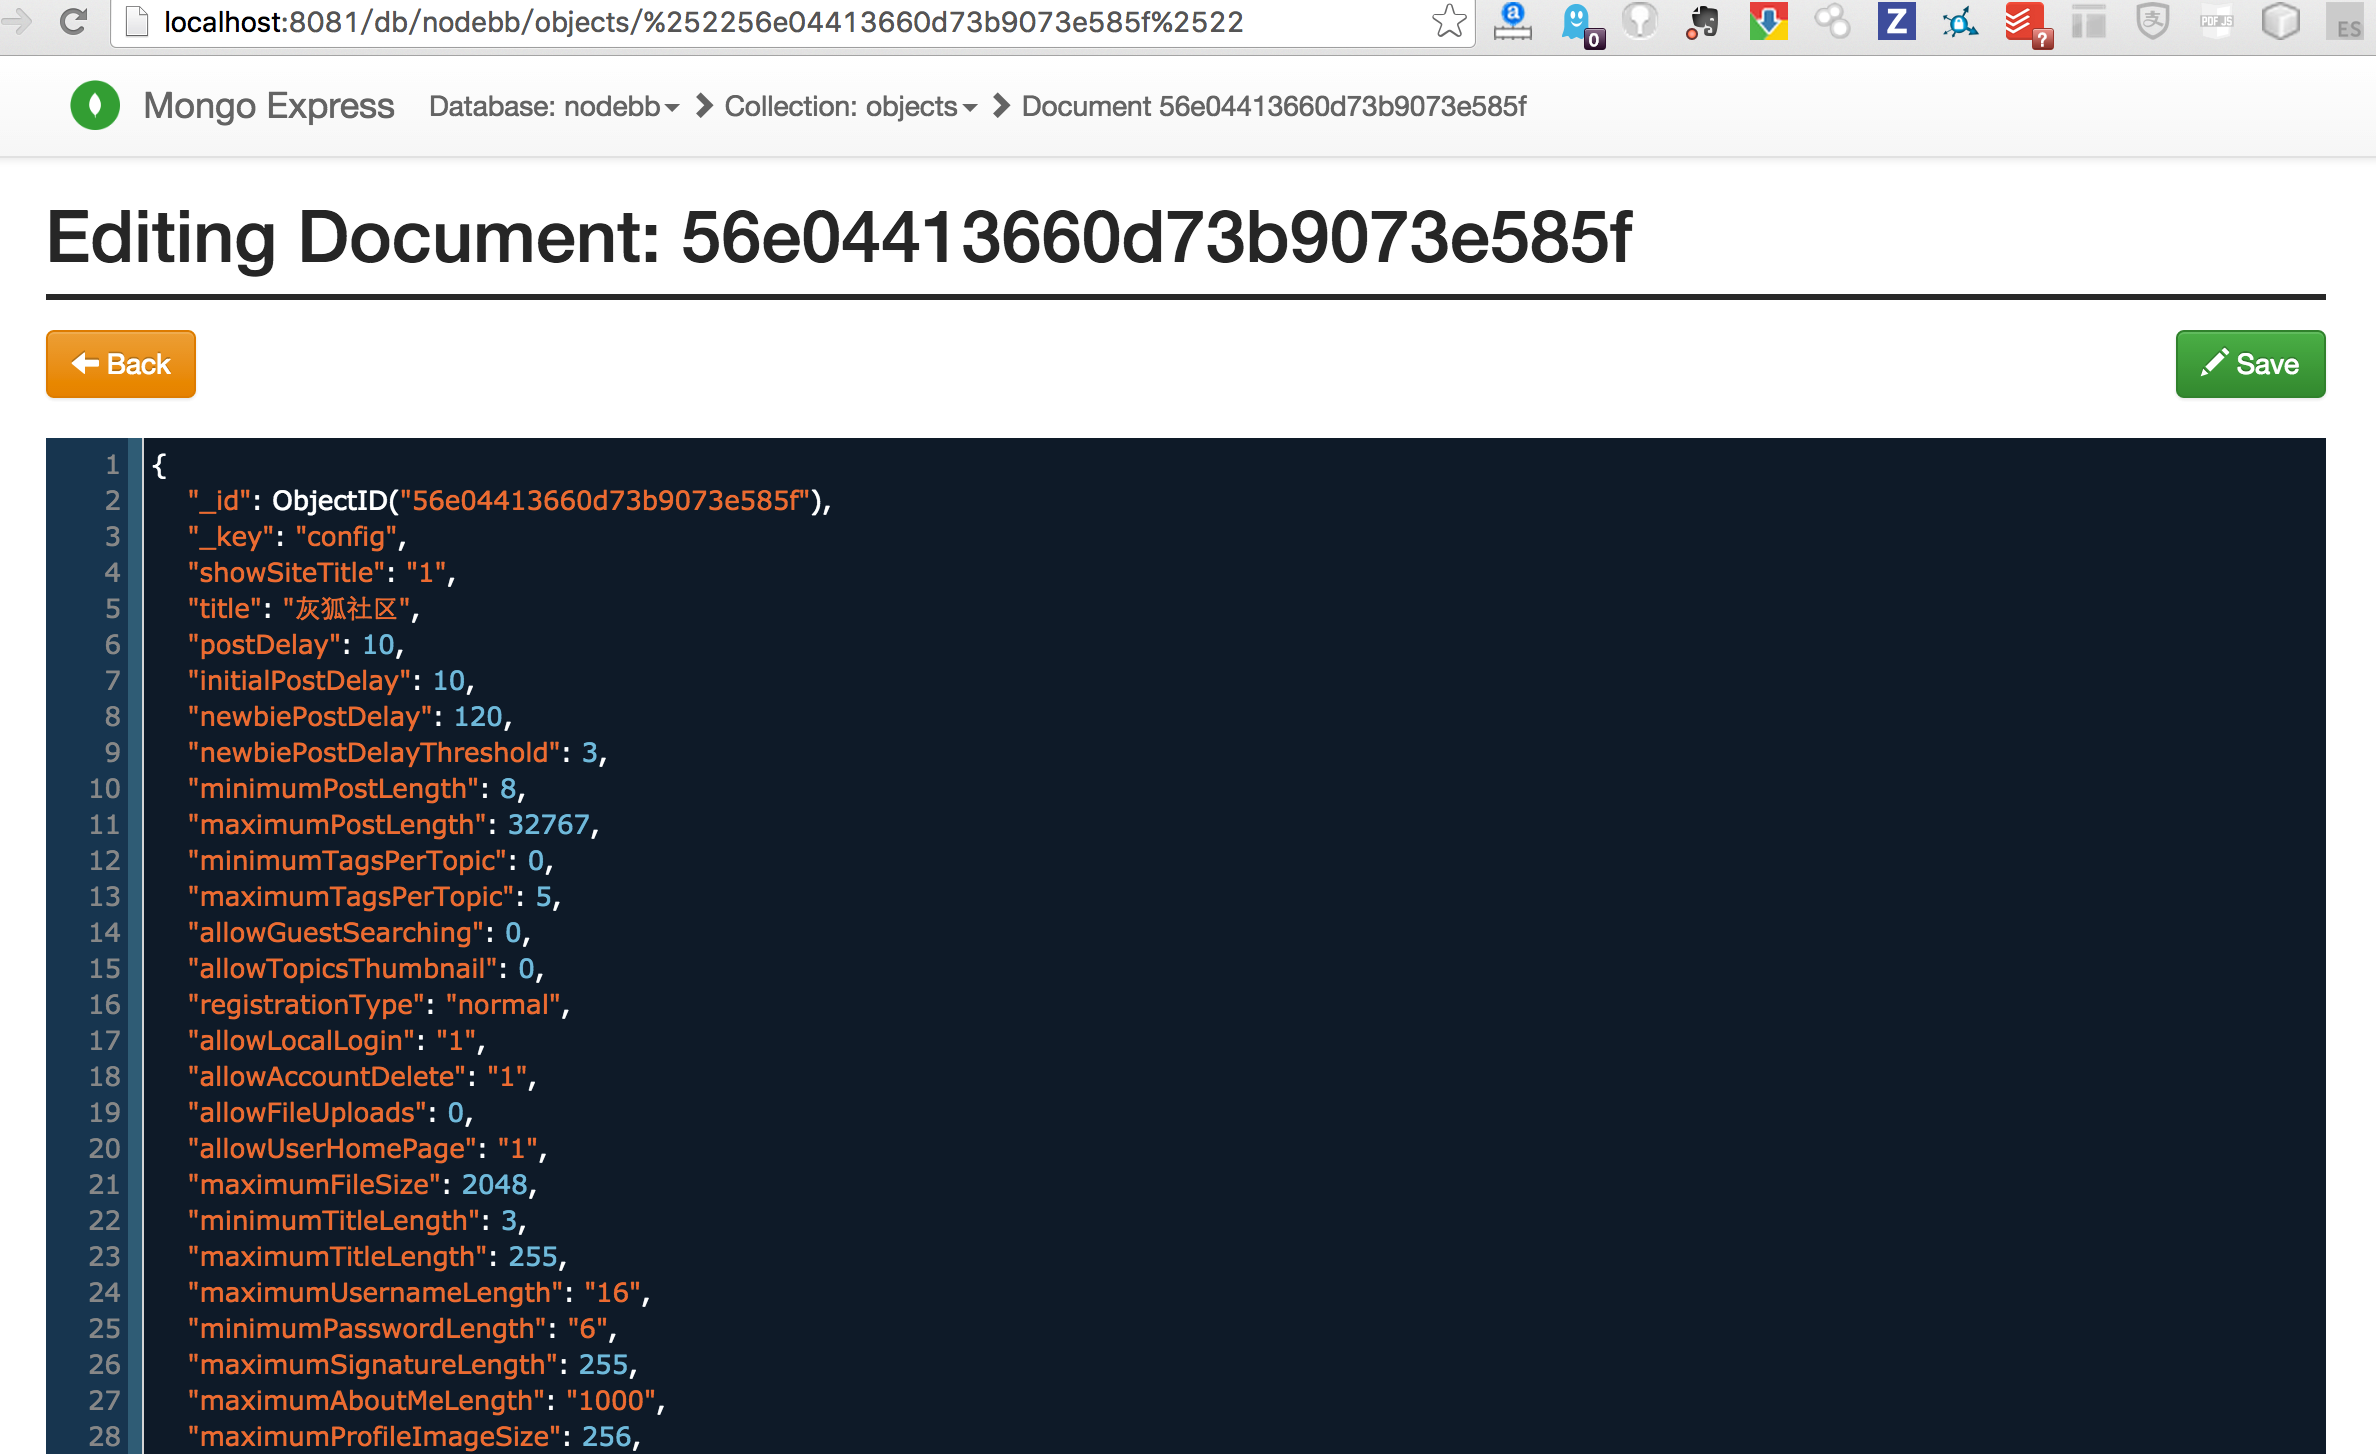Click the Alipay shield extension icon
Screen dimensions: 2376x1454
pos(2152,22)
